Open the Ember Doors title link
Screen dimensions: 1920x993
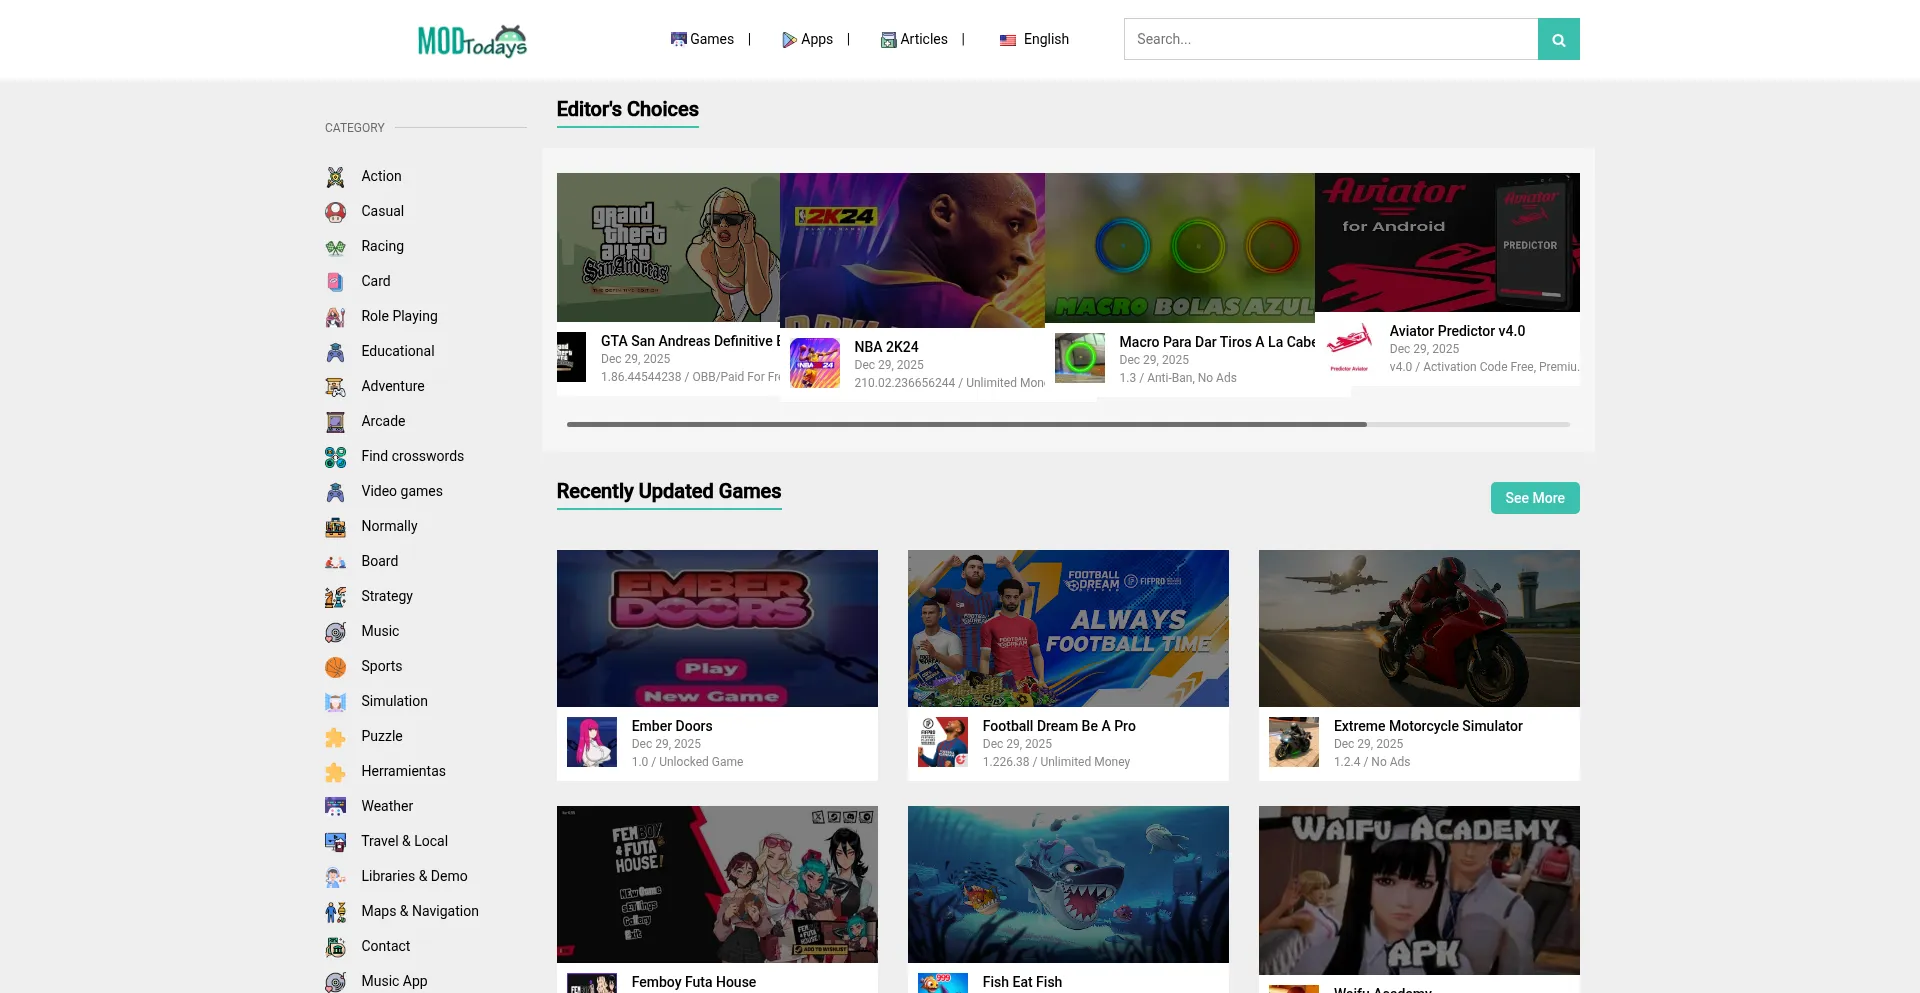point(672,726)
